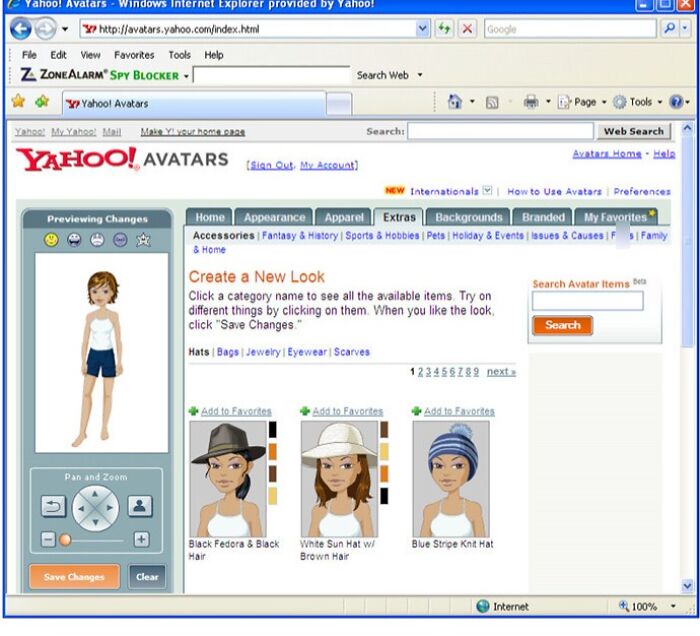Click the Home house icon in command bar
Viewport: 700px width, 636px height.
[x=454, y=102]
